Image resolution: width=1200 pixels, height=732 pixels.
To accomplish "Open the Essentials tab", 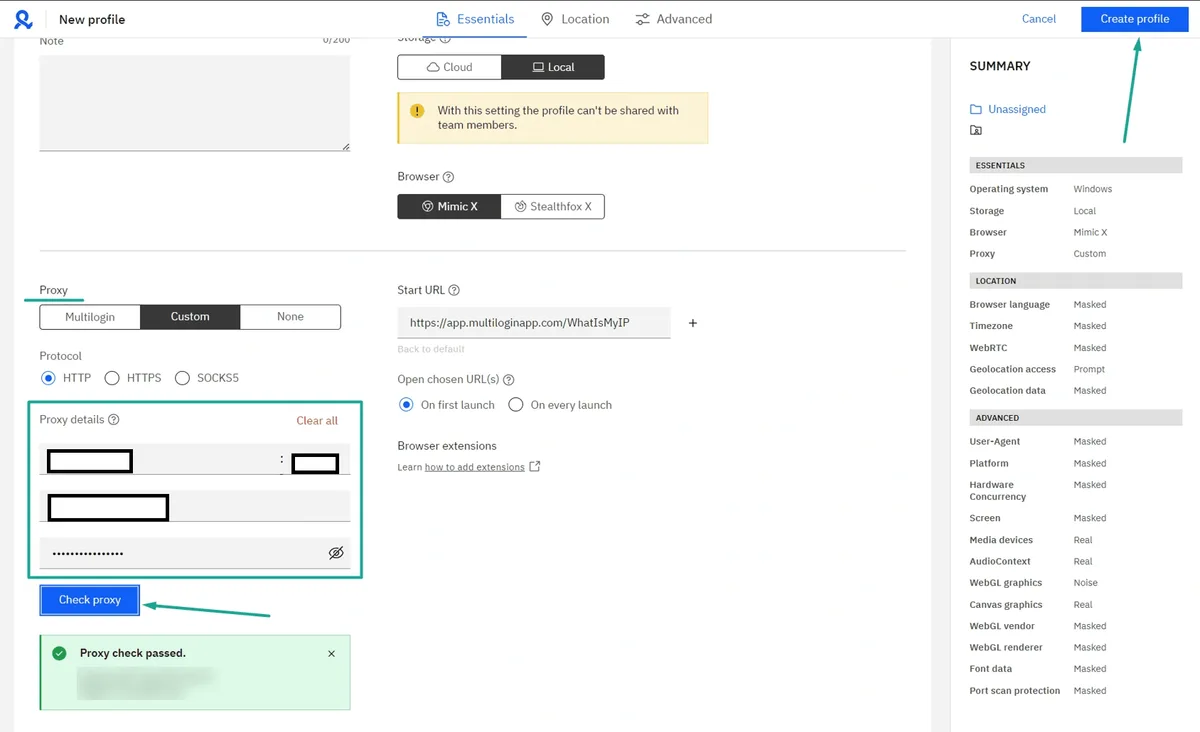I will [x=476, y=19].
